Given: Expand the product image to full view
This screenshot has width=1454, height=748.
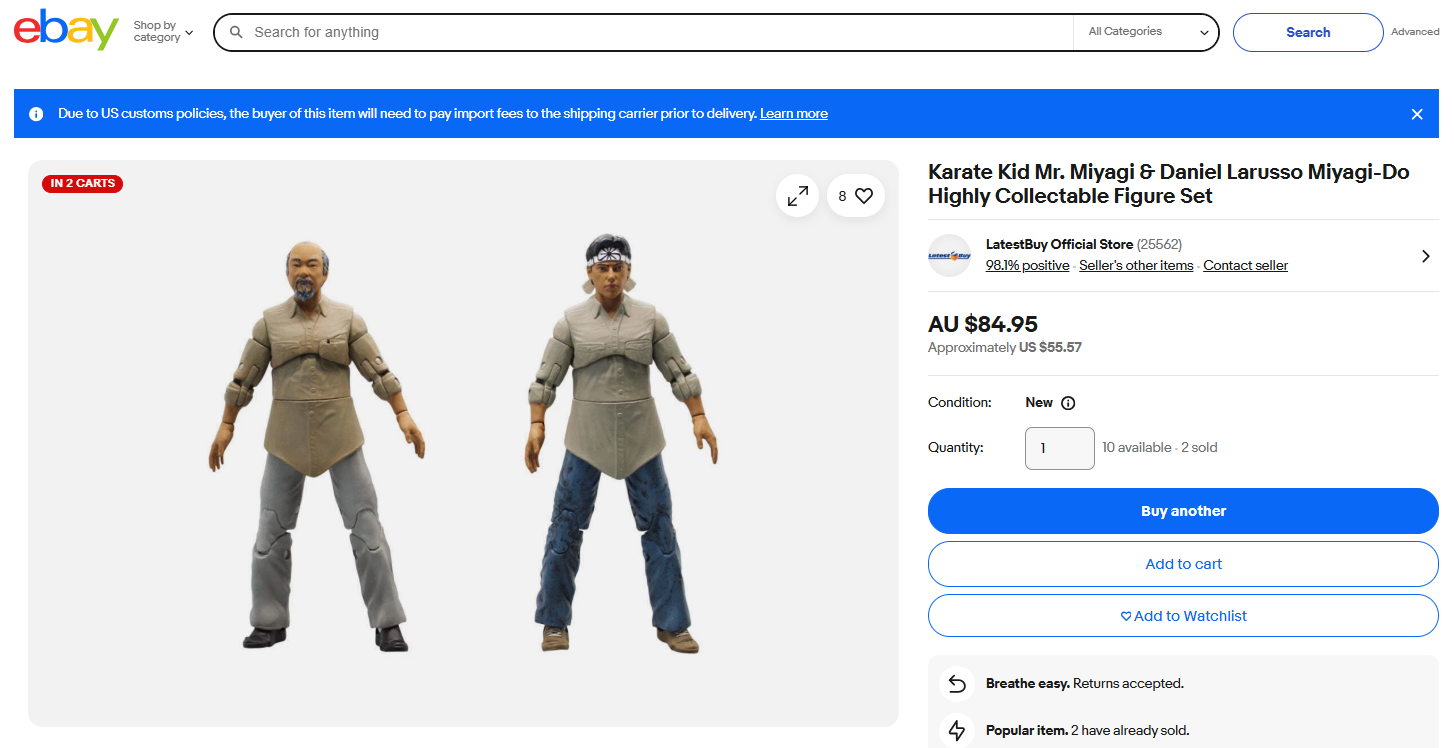Looking at the screenshot, I should (x=797, y=196).
